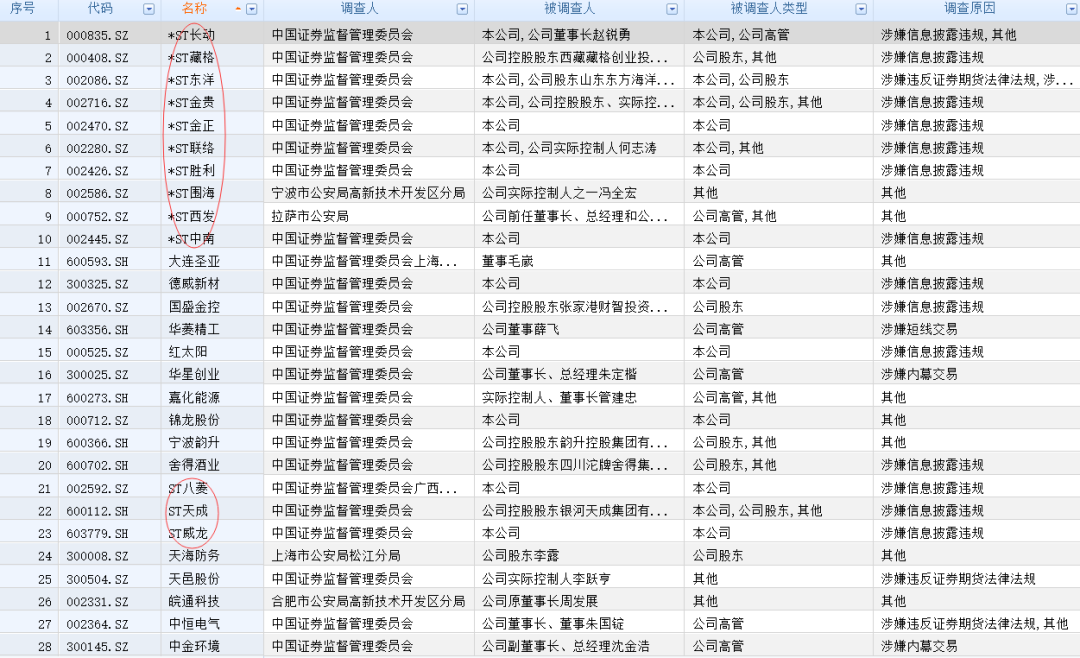Select the 涉嫌短线交易 reason cell
This screenshot has width=1080, height=658.
[x=918, y=329]
